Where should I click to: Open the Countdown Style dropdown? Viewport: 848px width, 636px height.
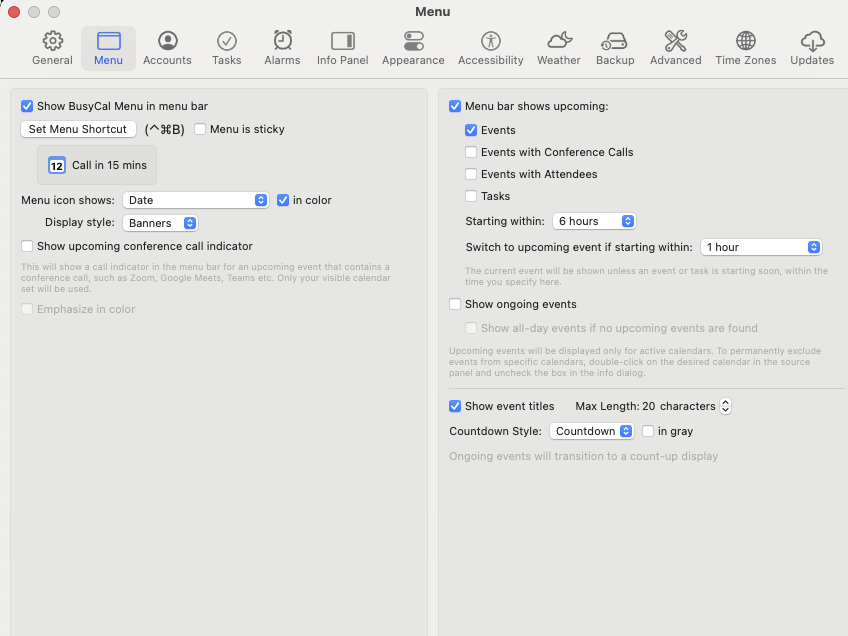tap(591, 430)
